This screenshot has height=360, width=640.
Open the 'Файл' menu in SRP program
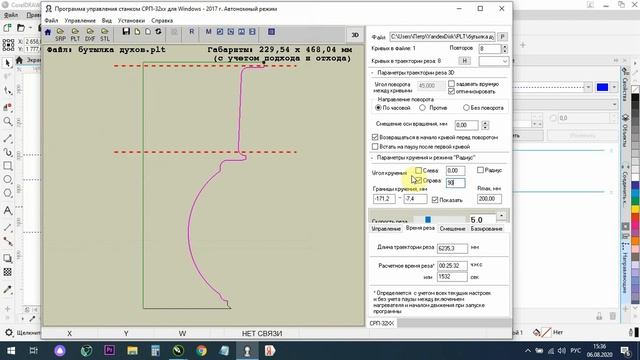[51, 20]
